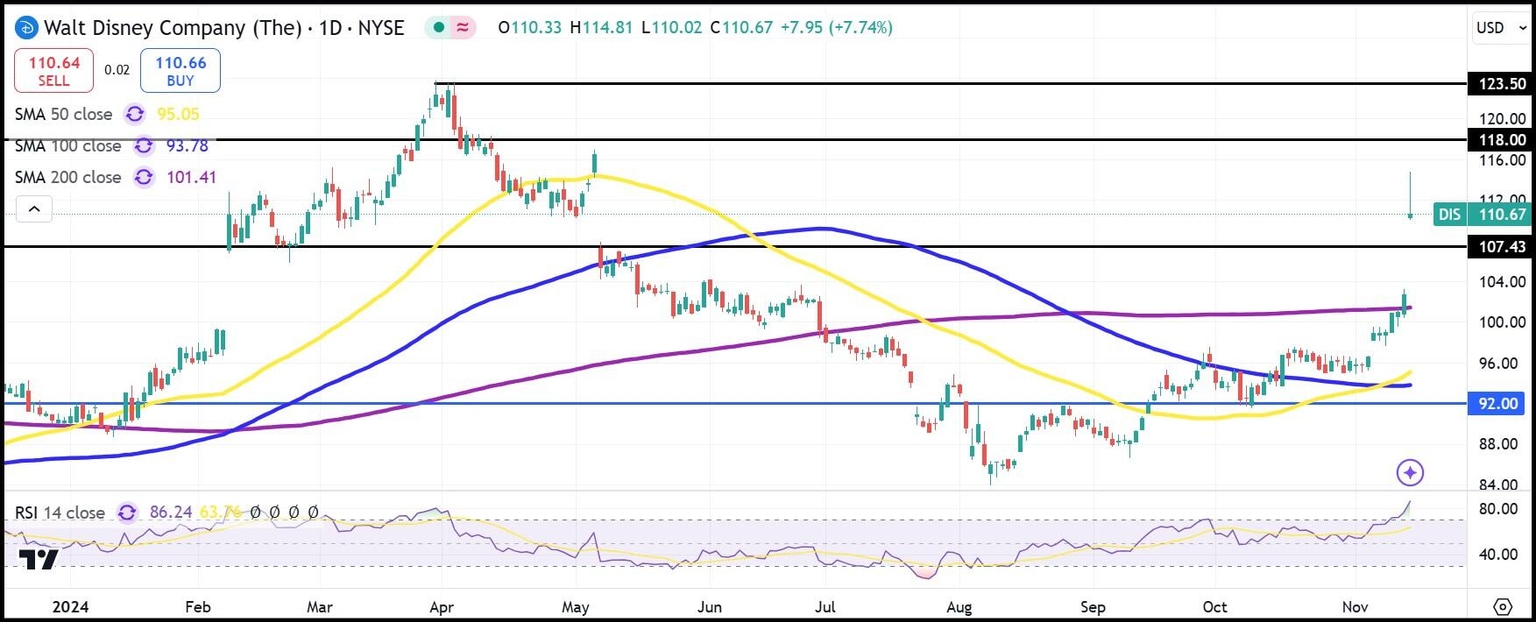This screenshot has width=1536, height=622.
Task: Click the high price H114.81
Action: (x=602, y=28)
